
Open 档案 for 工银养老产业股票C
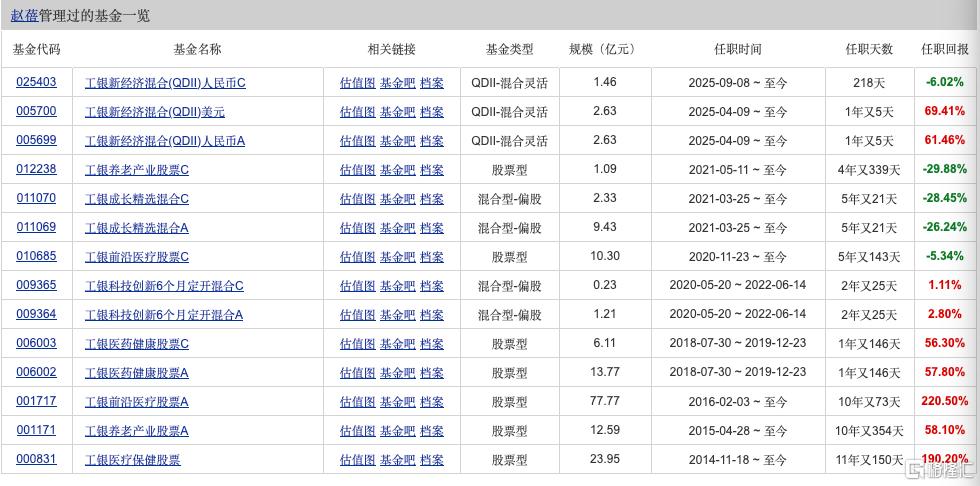point(432,169)
